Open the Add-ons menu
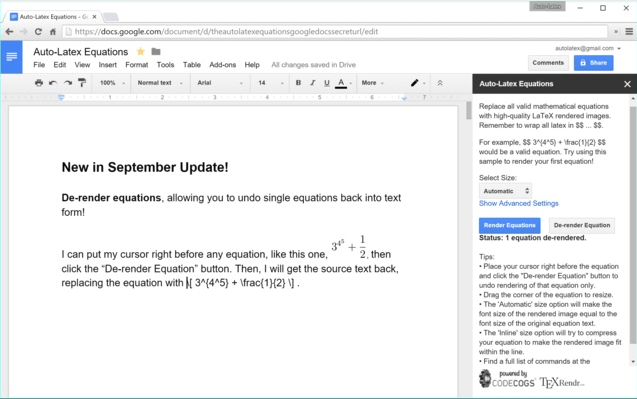 tap(223, 65)
